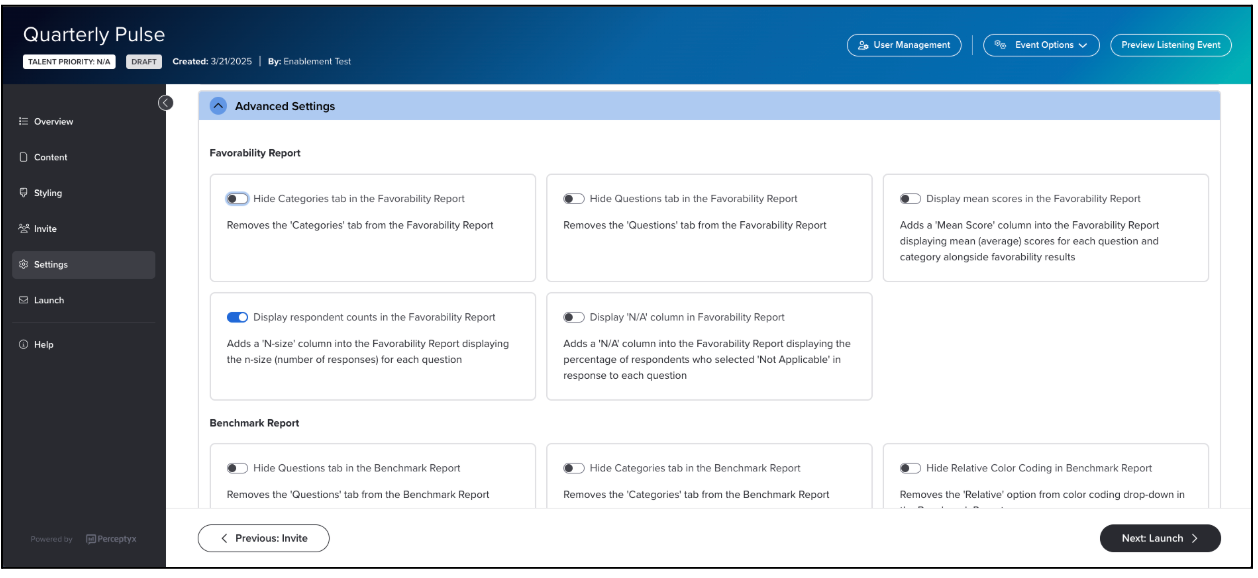The width and height of the screenshot is (1258, 578).
Task: Click the Launch envelope icon in sidebar
Action: click(23, 300)
